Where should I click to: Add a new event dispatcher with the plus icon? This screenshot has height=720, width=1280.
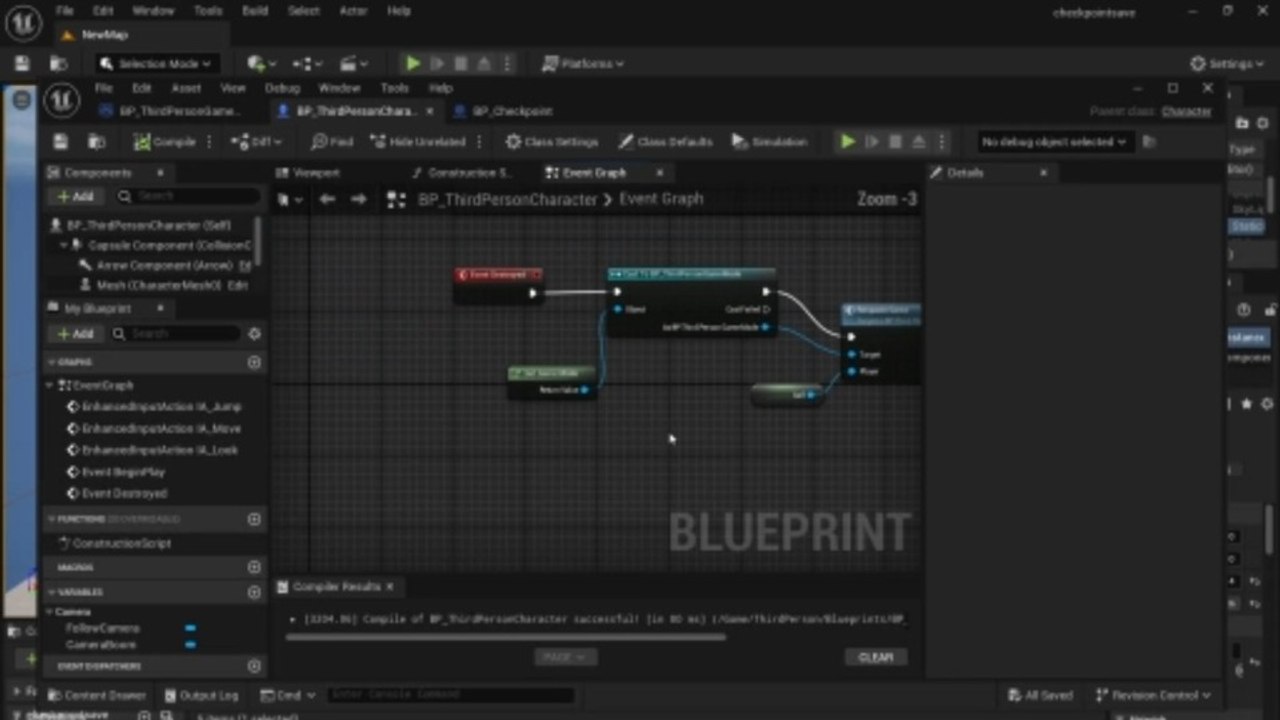254,666
